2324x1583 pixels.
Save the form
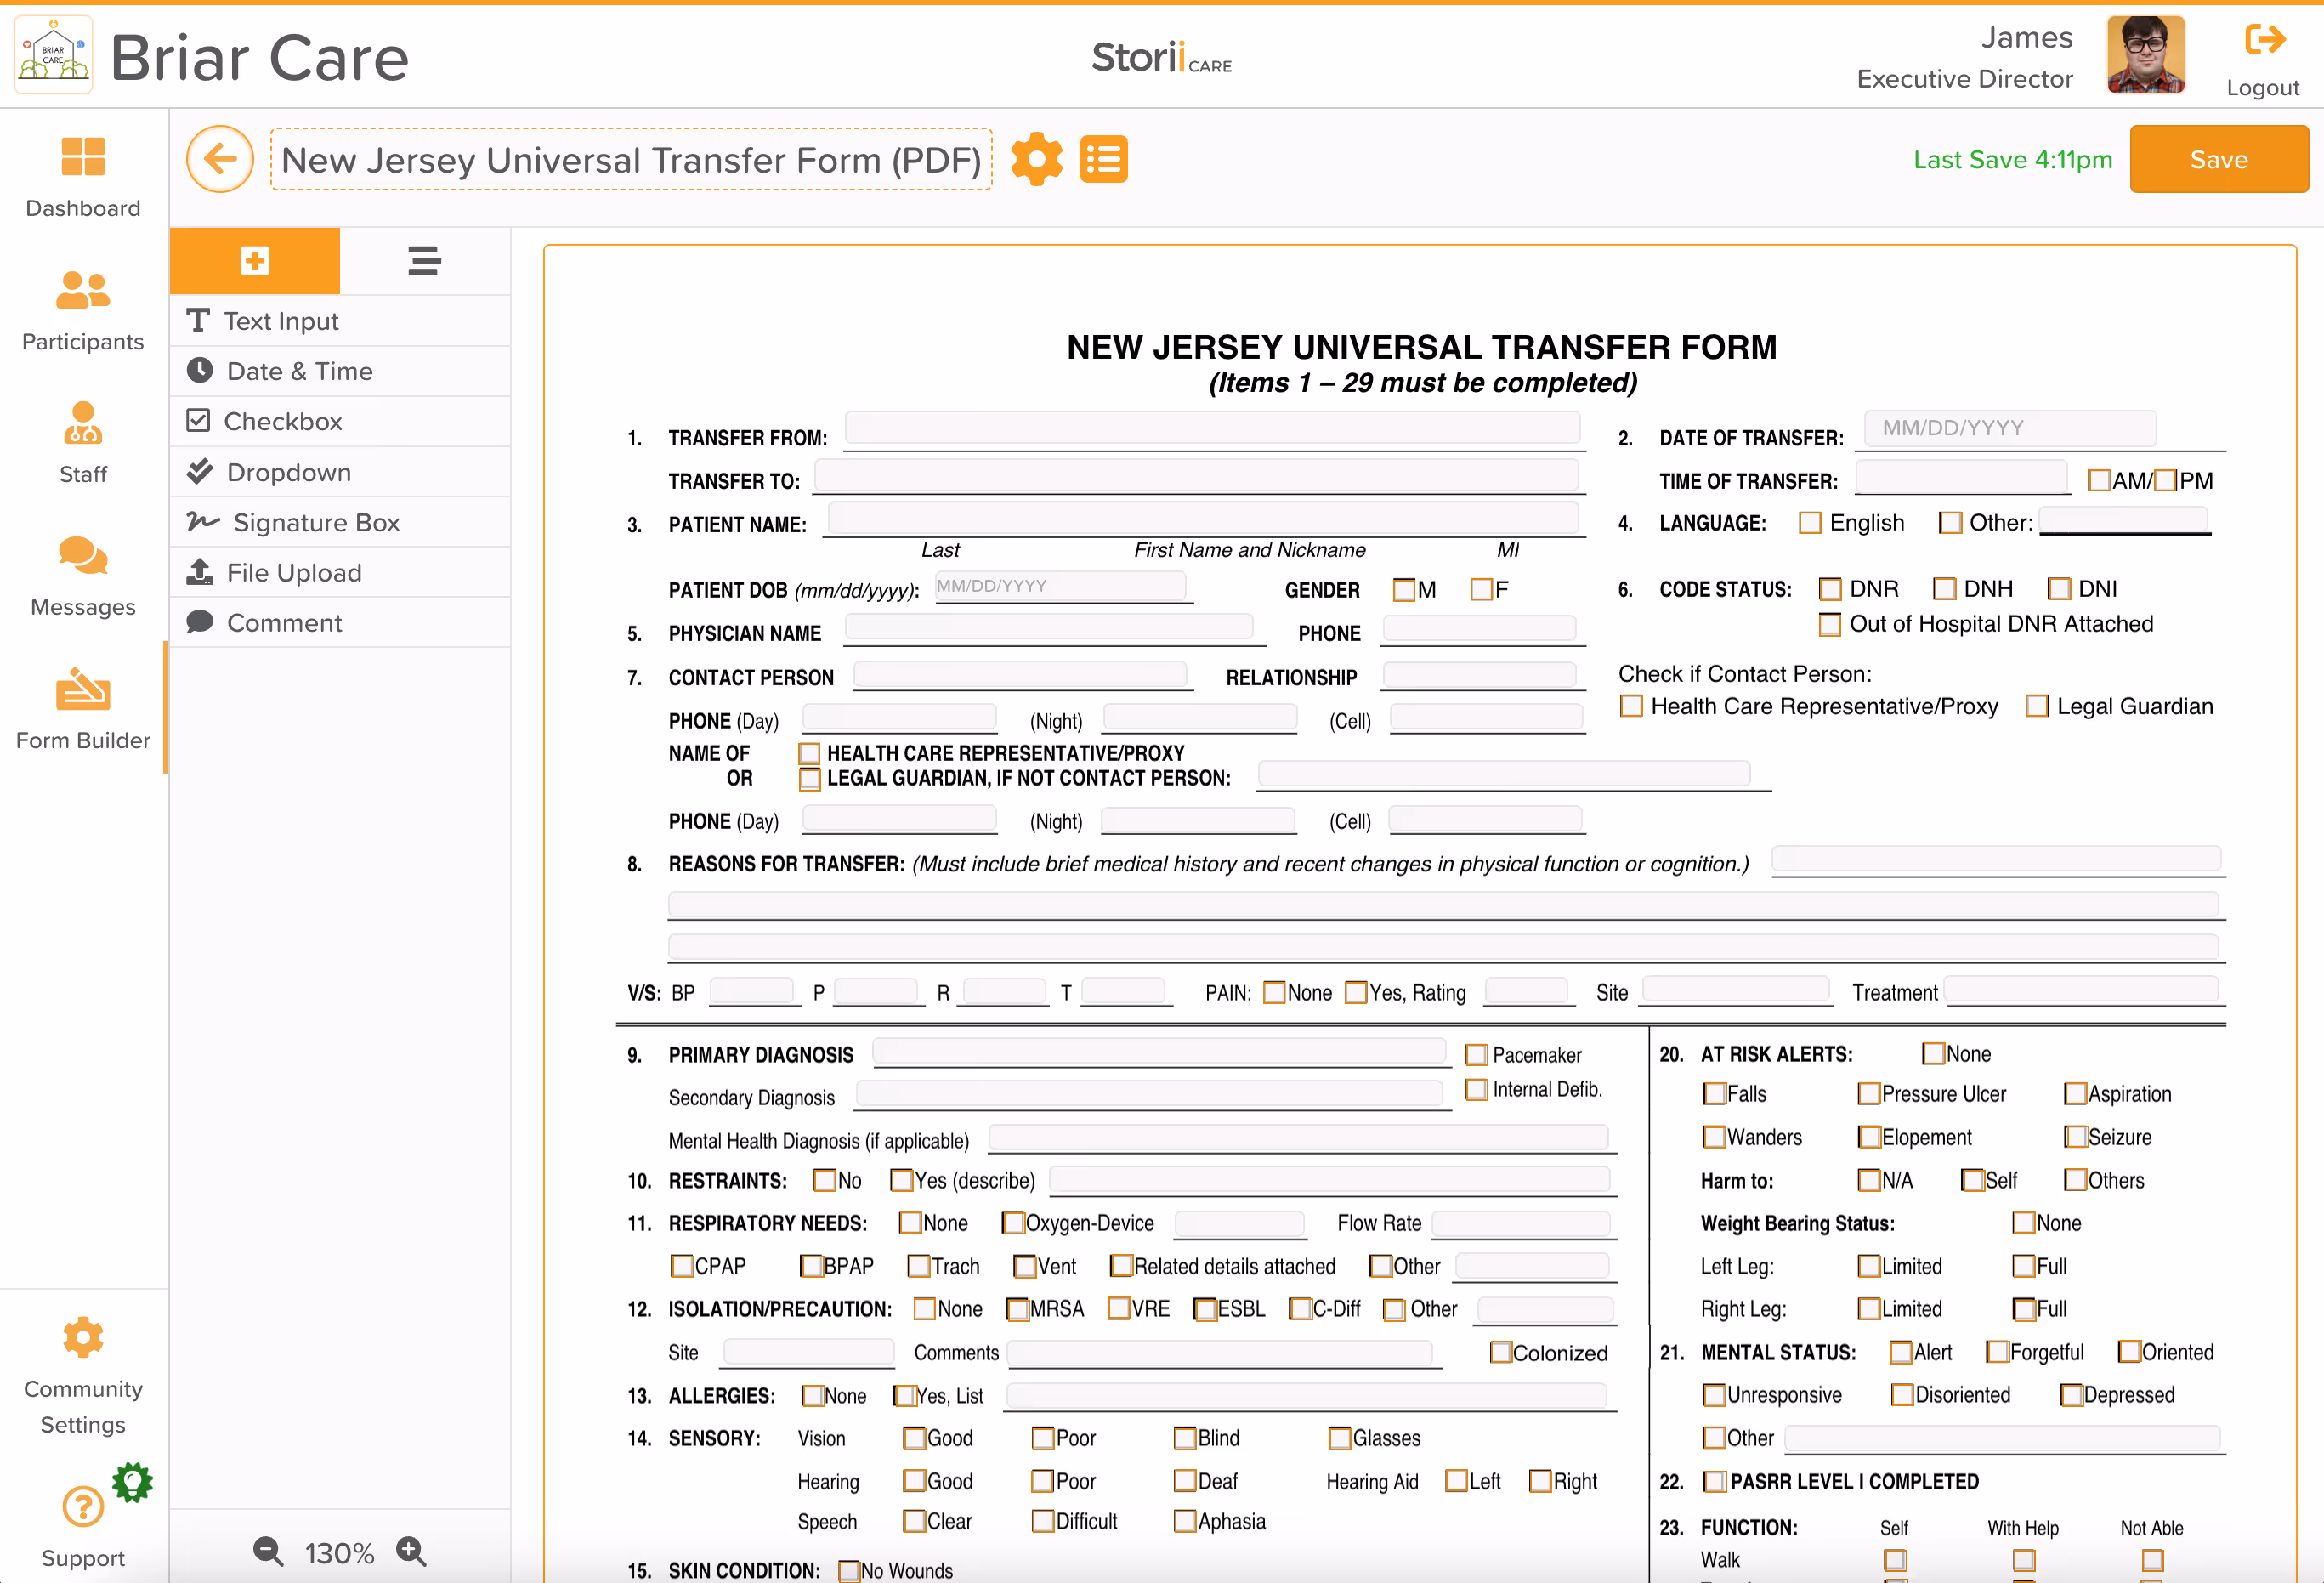tap(2218, 159)
